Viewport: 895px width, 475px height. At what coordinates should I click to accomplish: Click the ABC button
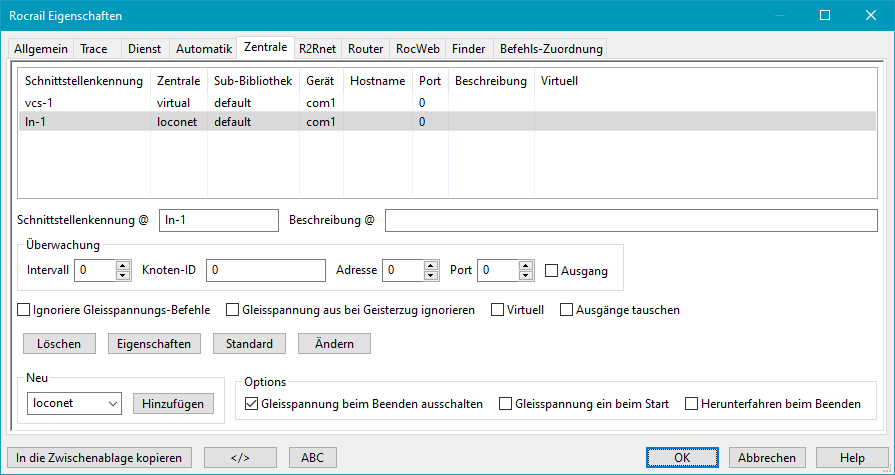click(x=312, y=457)
